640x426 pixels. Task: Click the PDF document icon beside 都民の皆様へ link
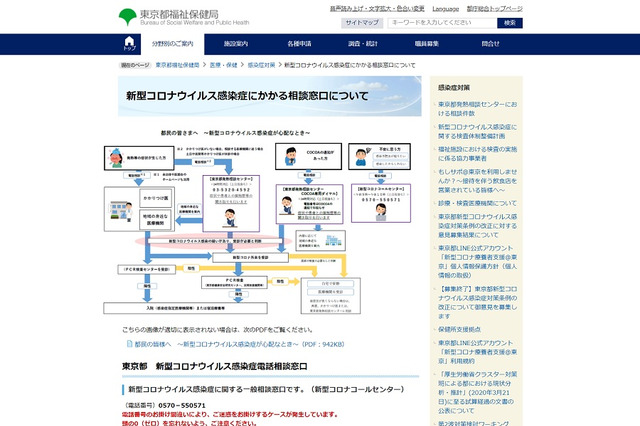129,344
